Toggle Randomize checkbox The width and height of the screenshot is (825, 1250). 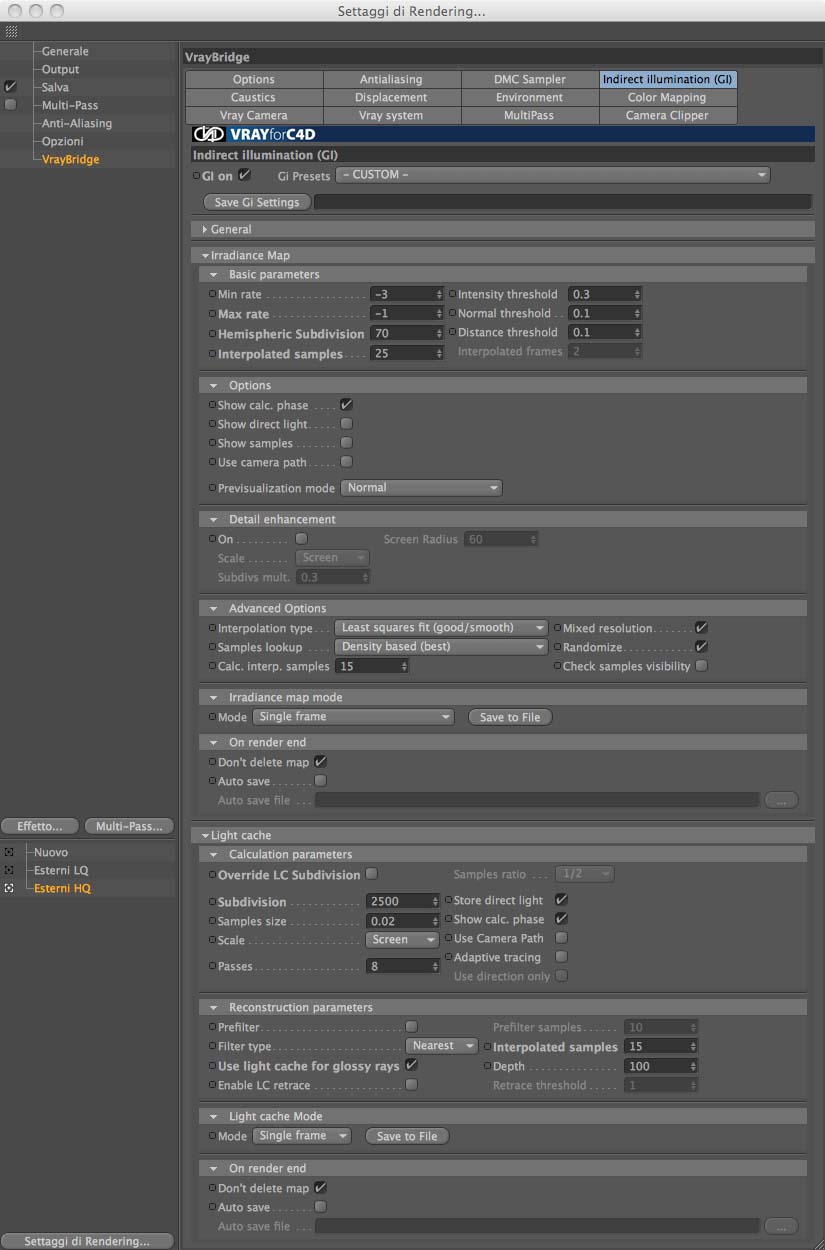(x=701, y=647)
